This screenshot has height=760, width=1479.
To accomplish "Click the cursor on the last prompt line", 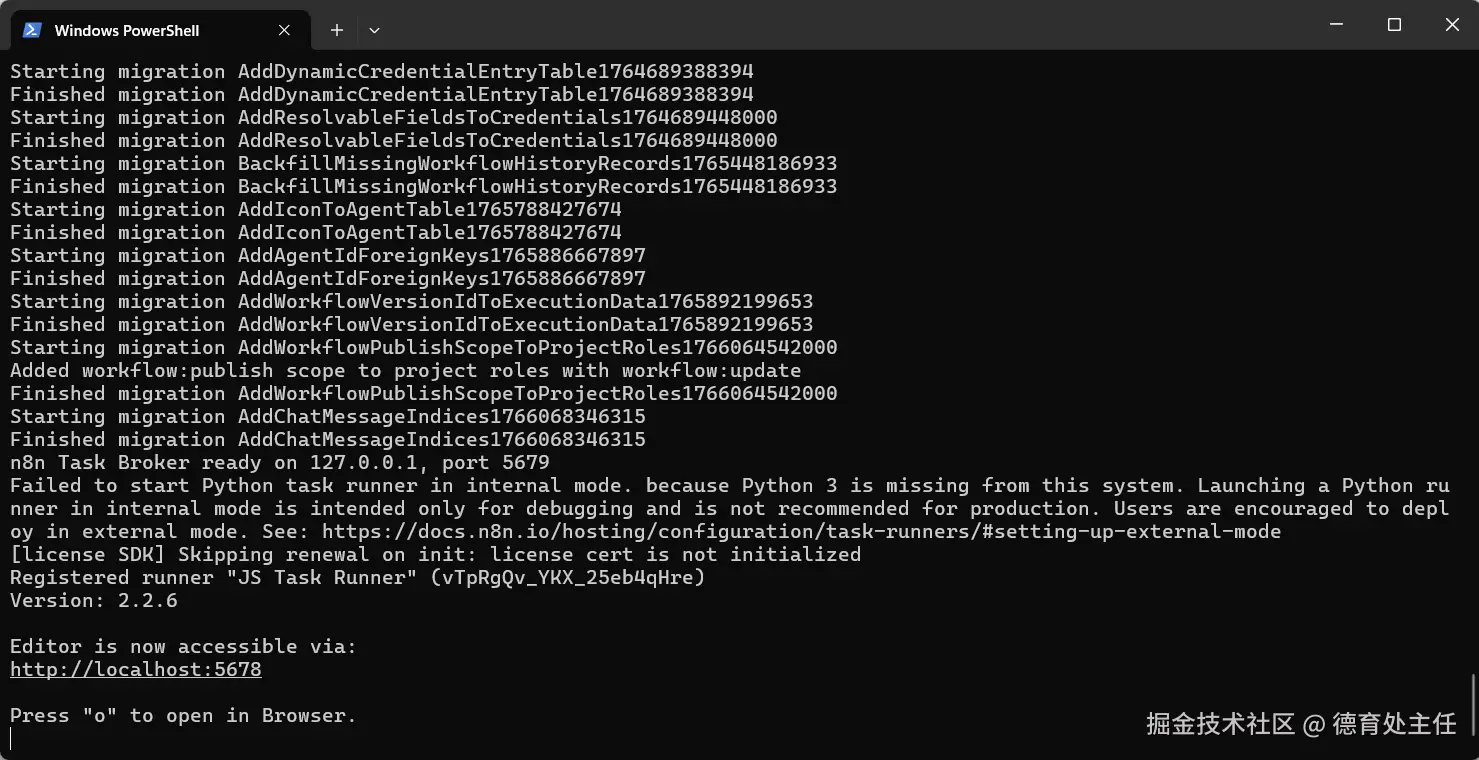I will coord(11,739).
